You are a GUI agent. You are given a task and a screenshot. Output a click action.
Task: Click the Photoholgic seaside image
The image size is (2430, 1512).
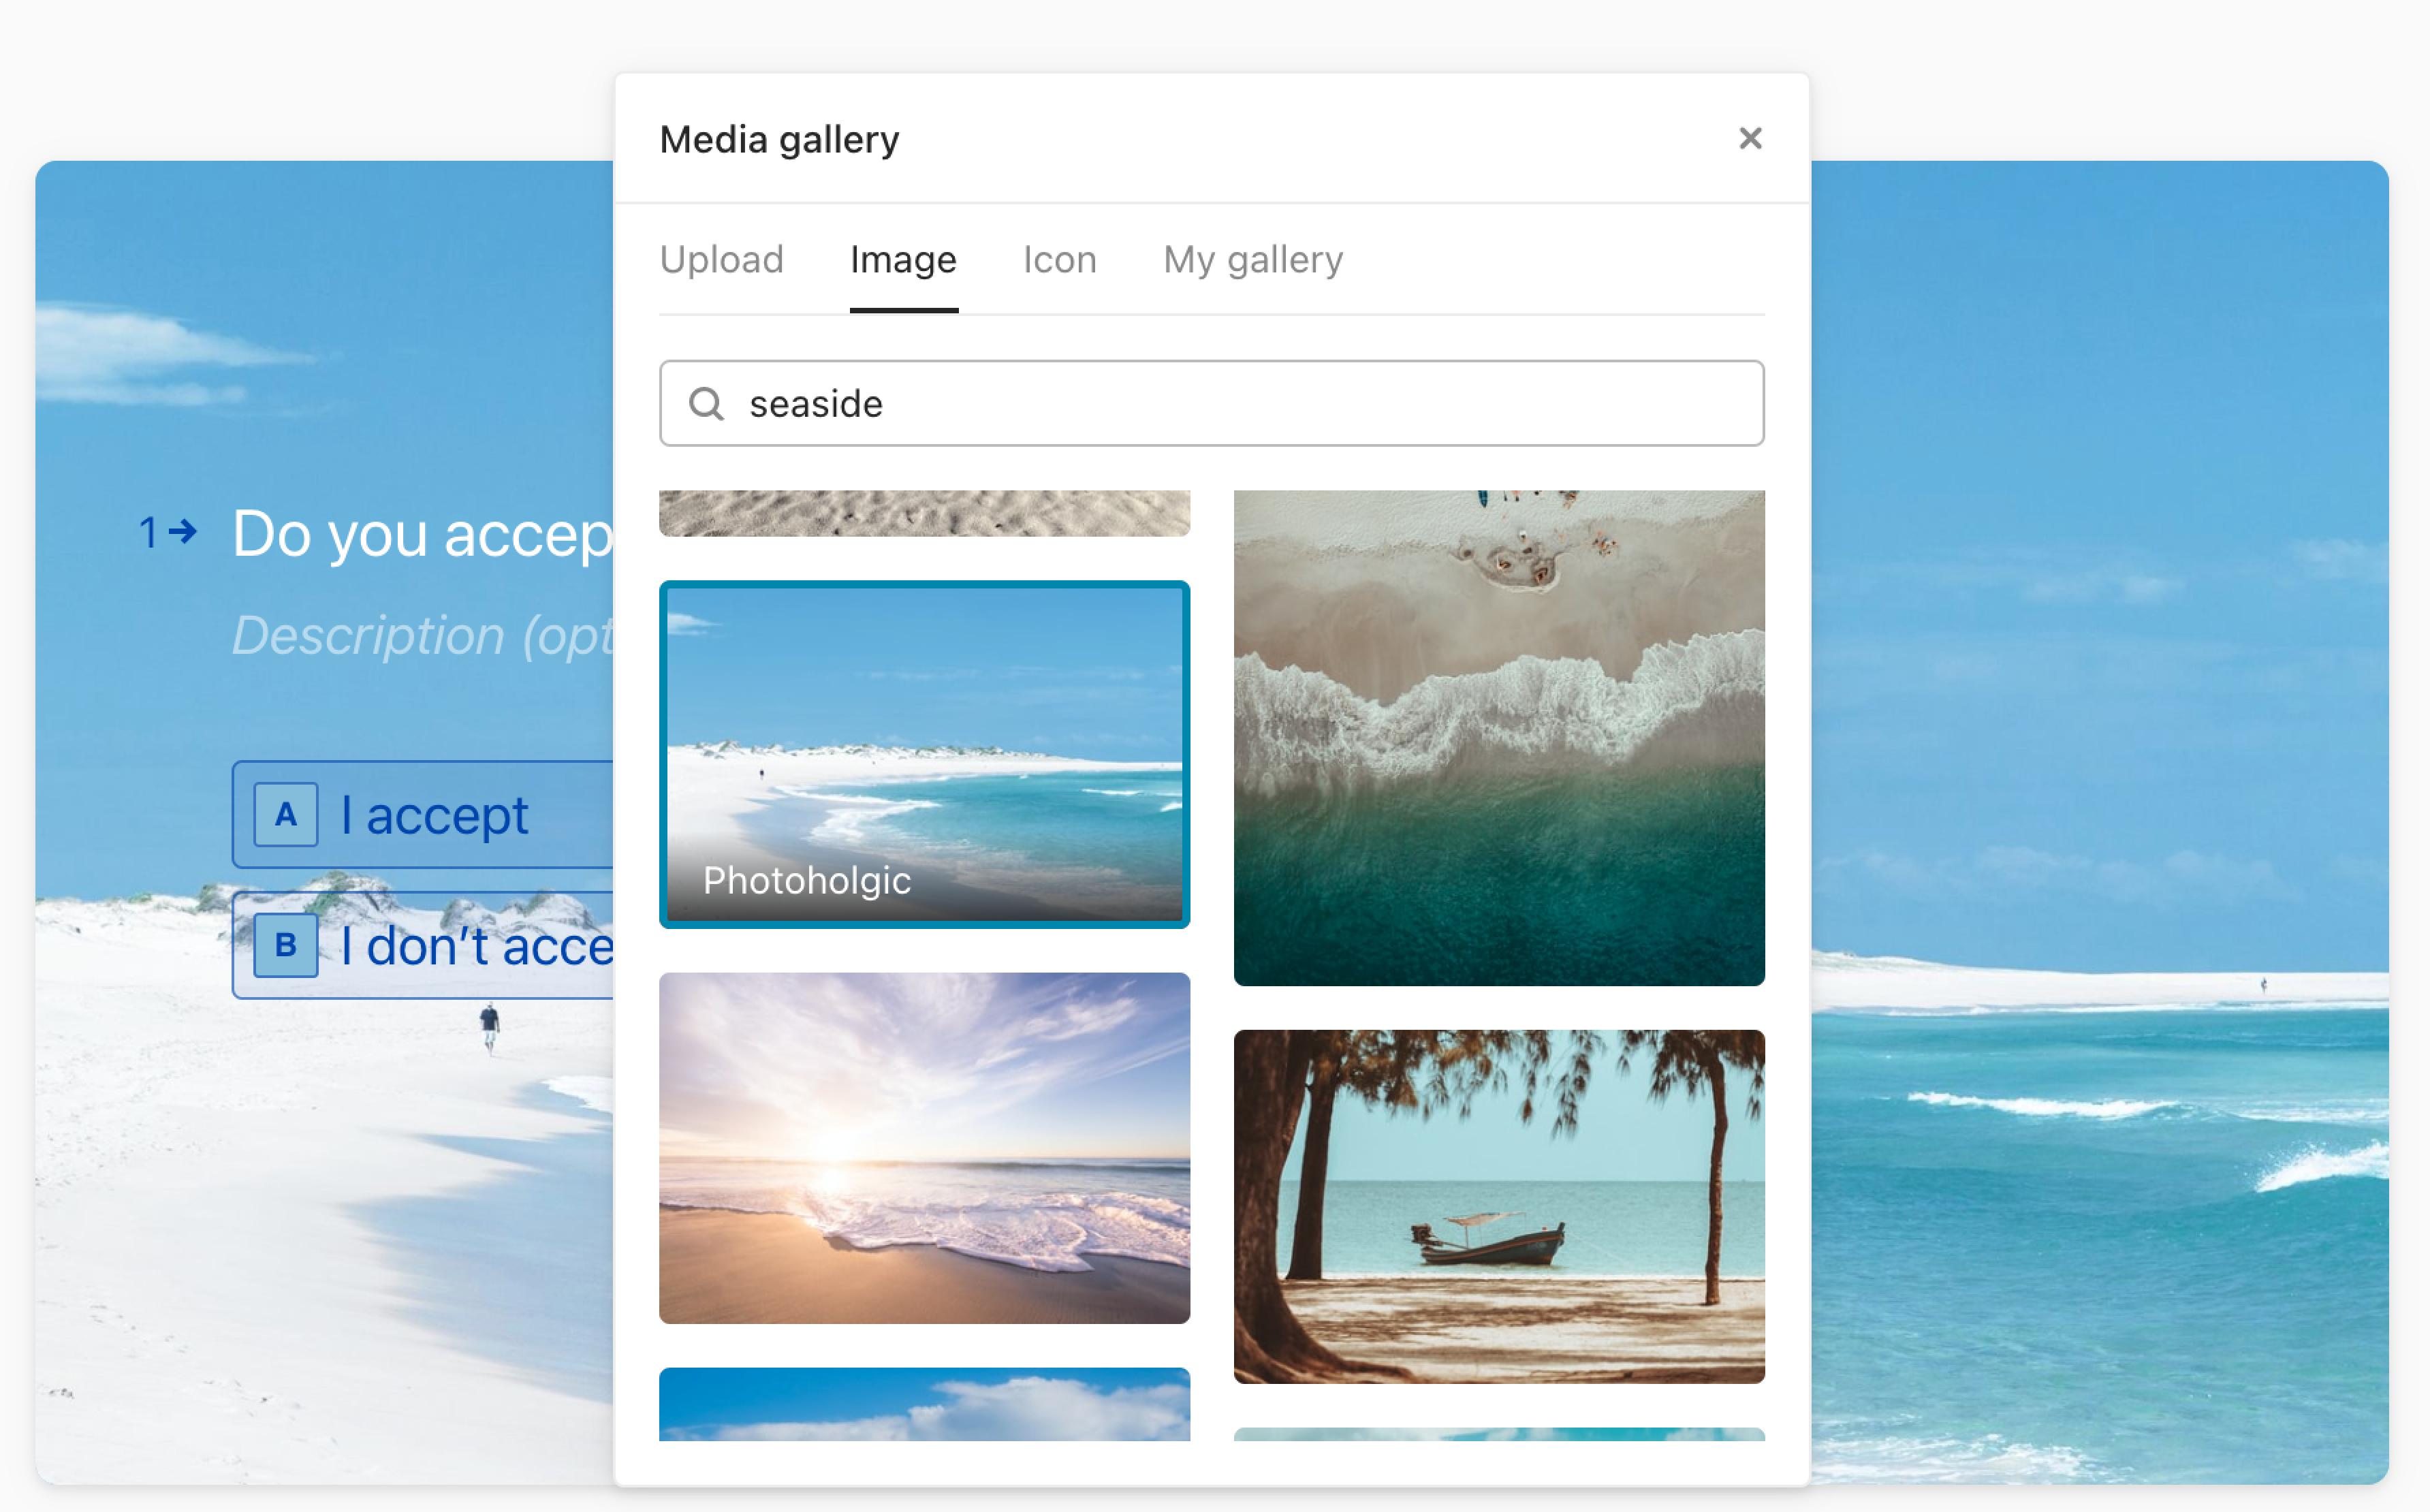(927, 754)
